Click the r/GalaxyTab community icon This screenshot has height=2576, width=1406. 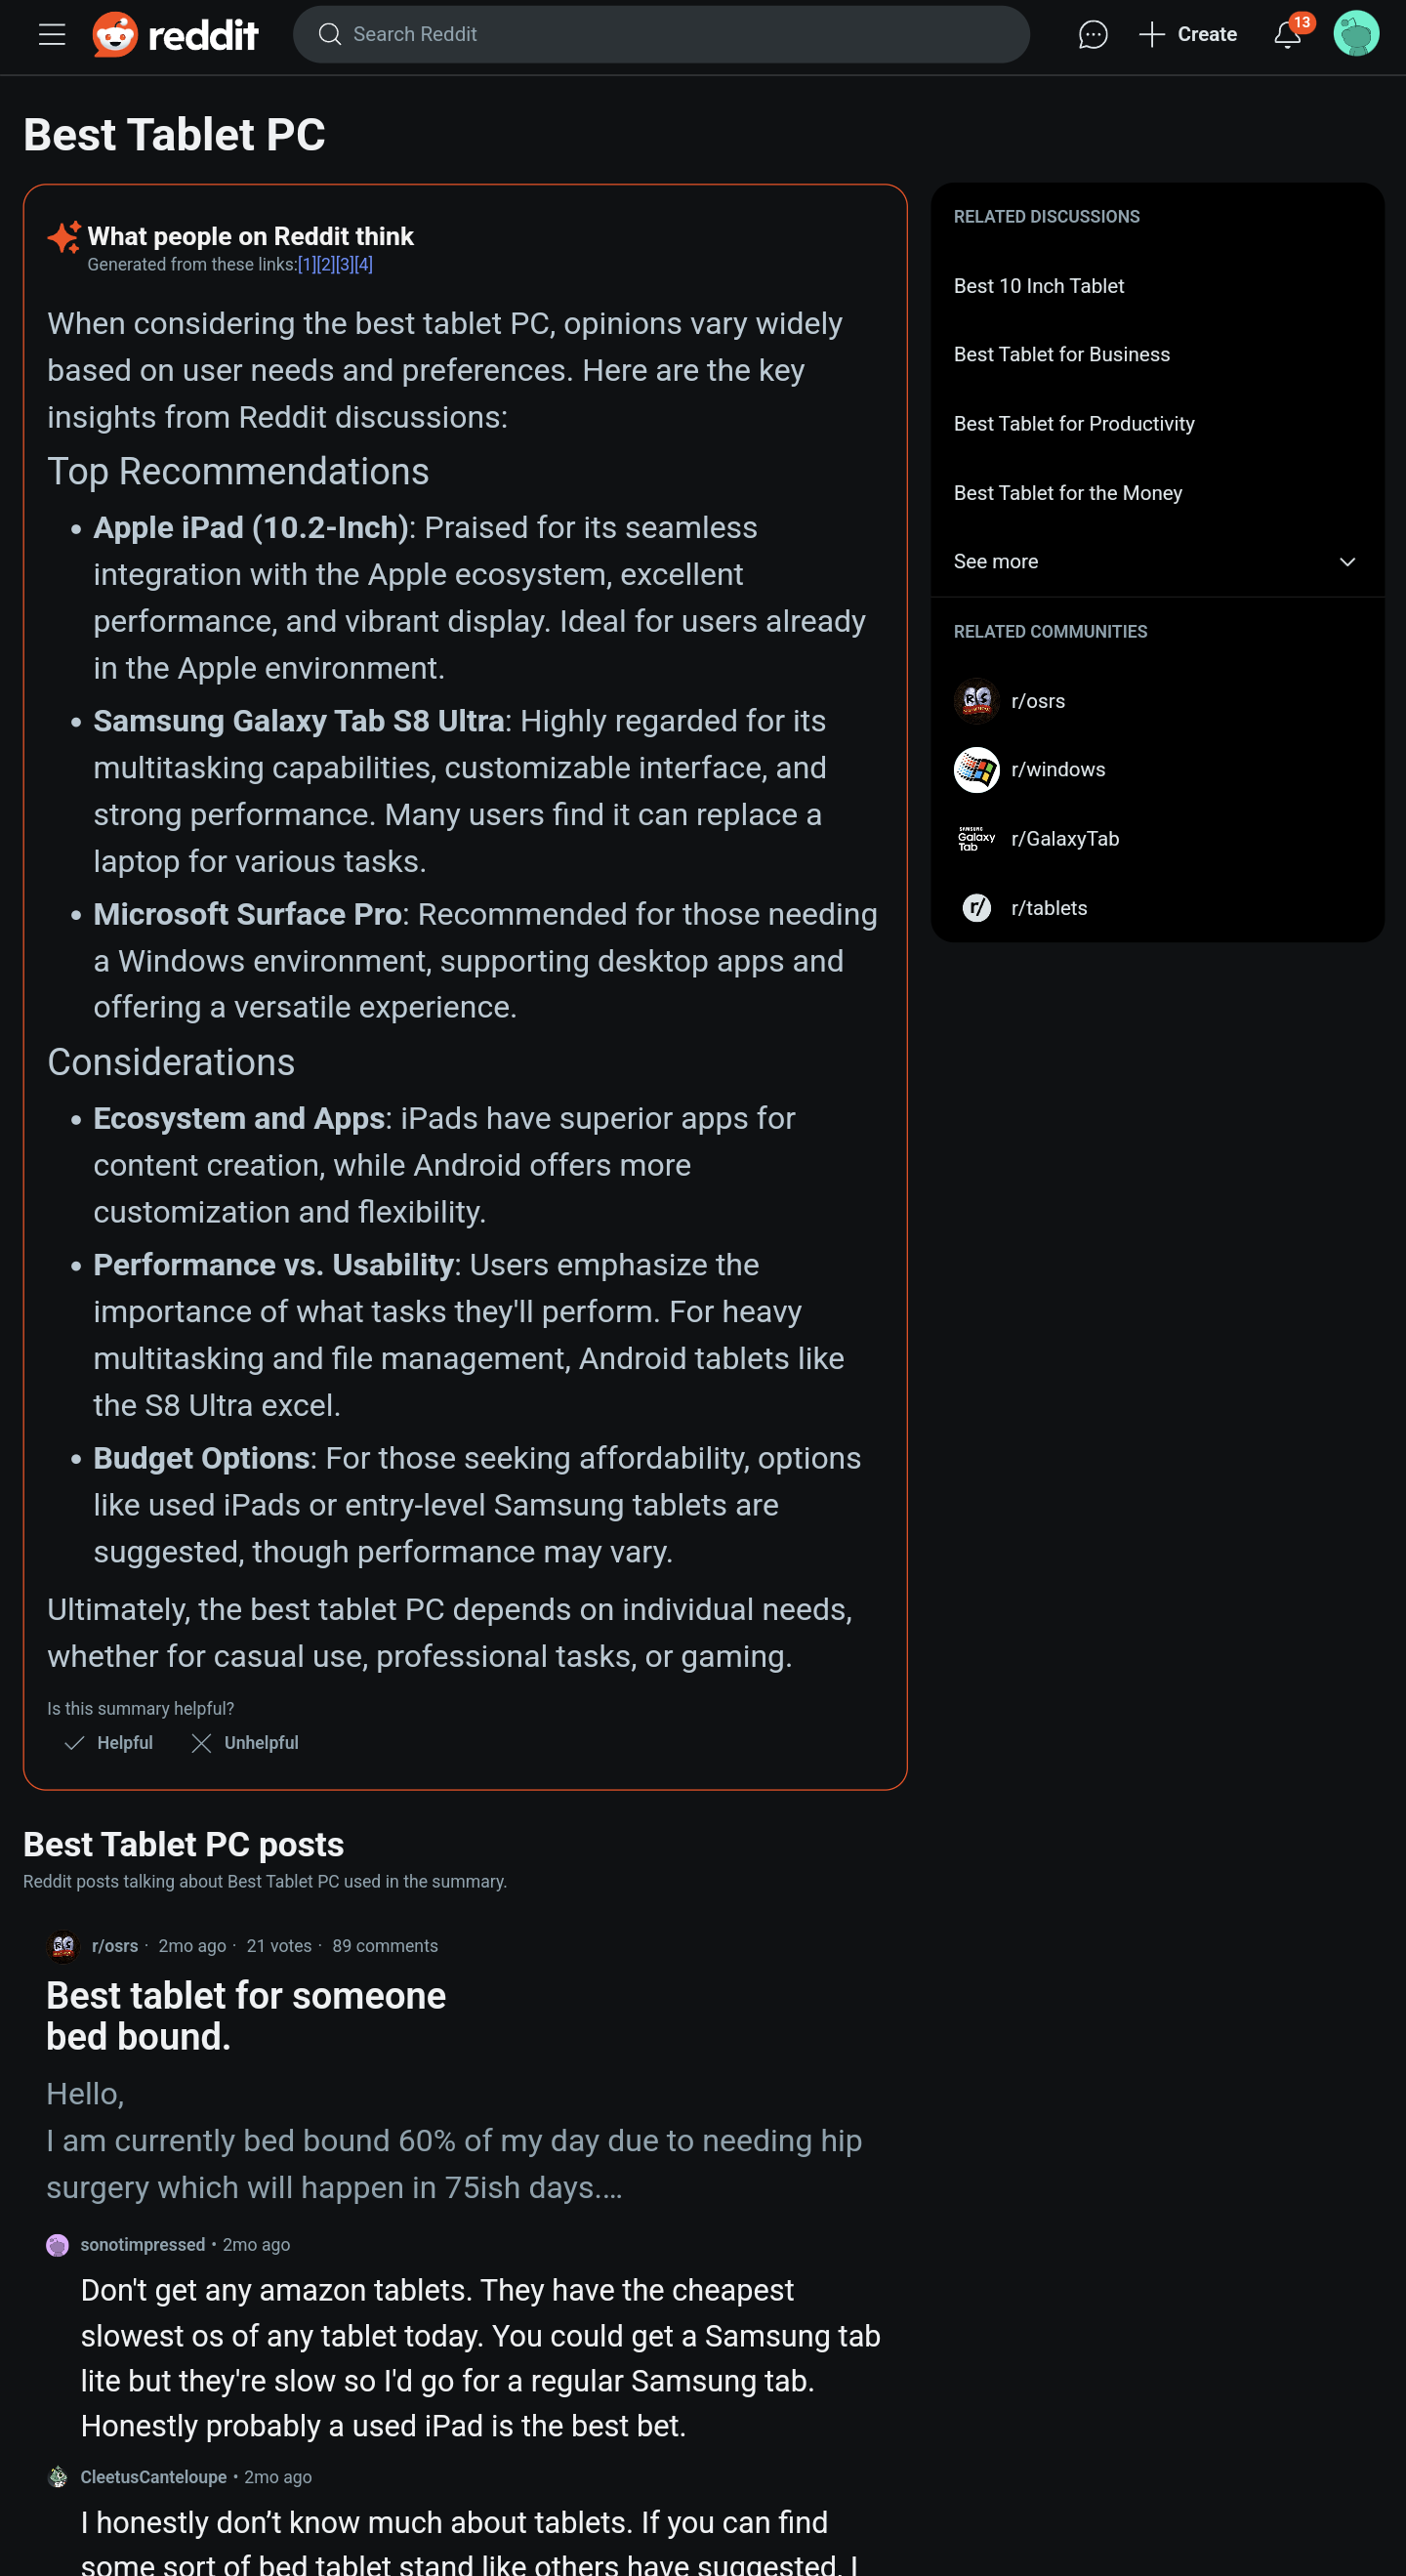pos(976,839)
